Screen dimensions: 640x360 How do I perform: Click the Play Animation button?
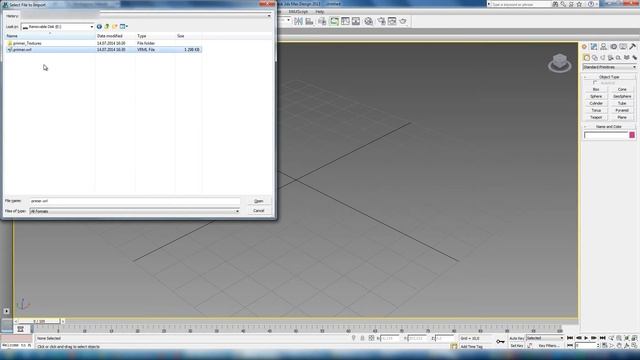coord(586,338)
